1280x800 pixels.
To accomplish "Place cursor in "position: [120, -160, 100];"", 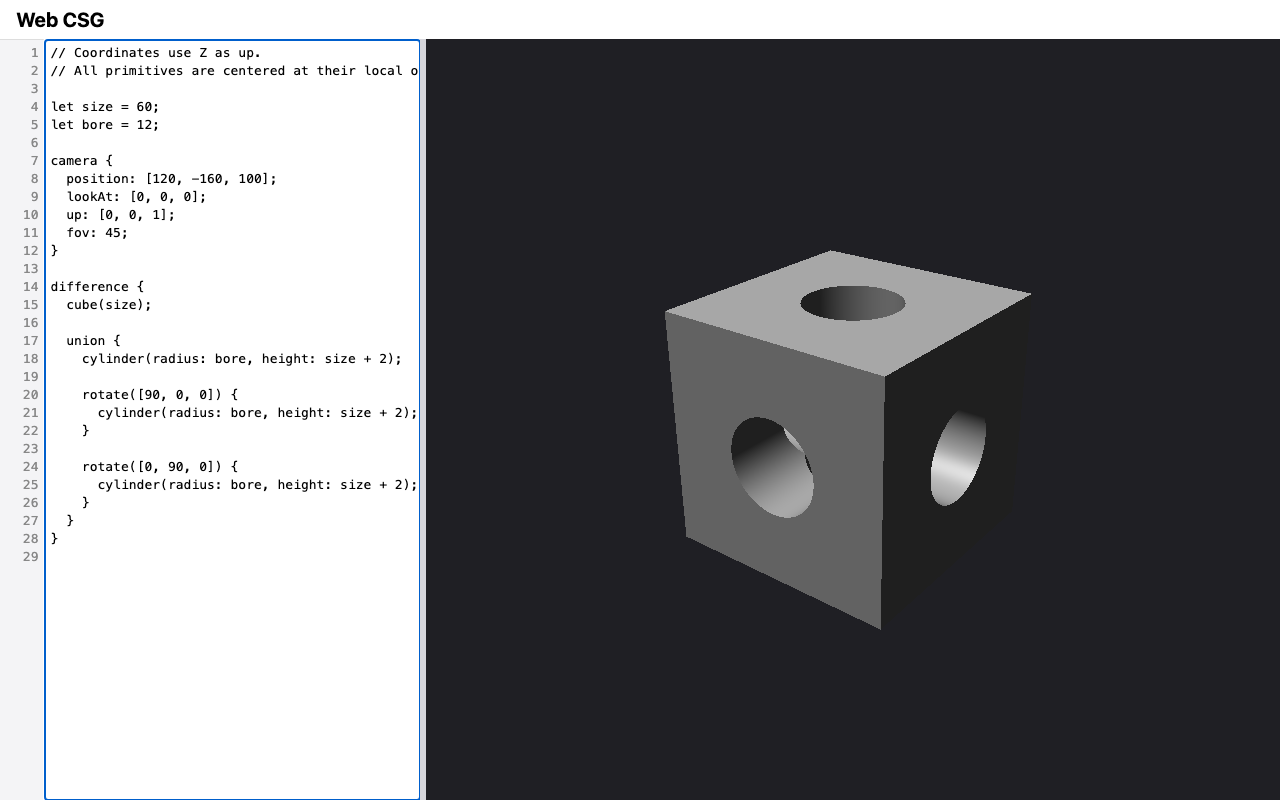I will [x=172, y=179].
